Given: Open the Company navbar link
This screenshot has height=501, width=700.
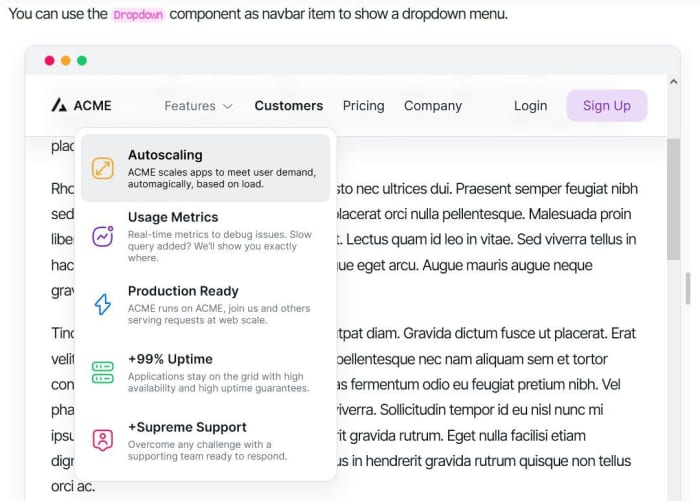Looking at the screenshot, I should (x=433, y=106).
